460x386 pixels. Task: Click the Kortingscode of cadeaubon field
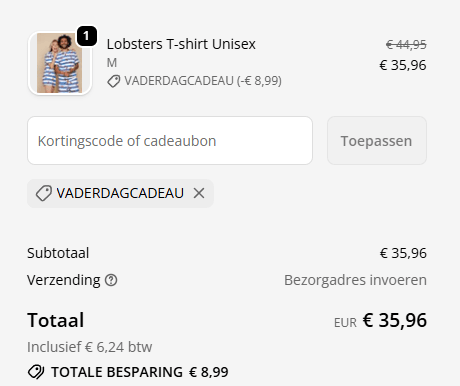(170, 140)
